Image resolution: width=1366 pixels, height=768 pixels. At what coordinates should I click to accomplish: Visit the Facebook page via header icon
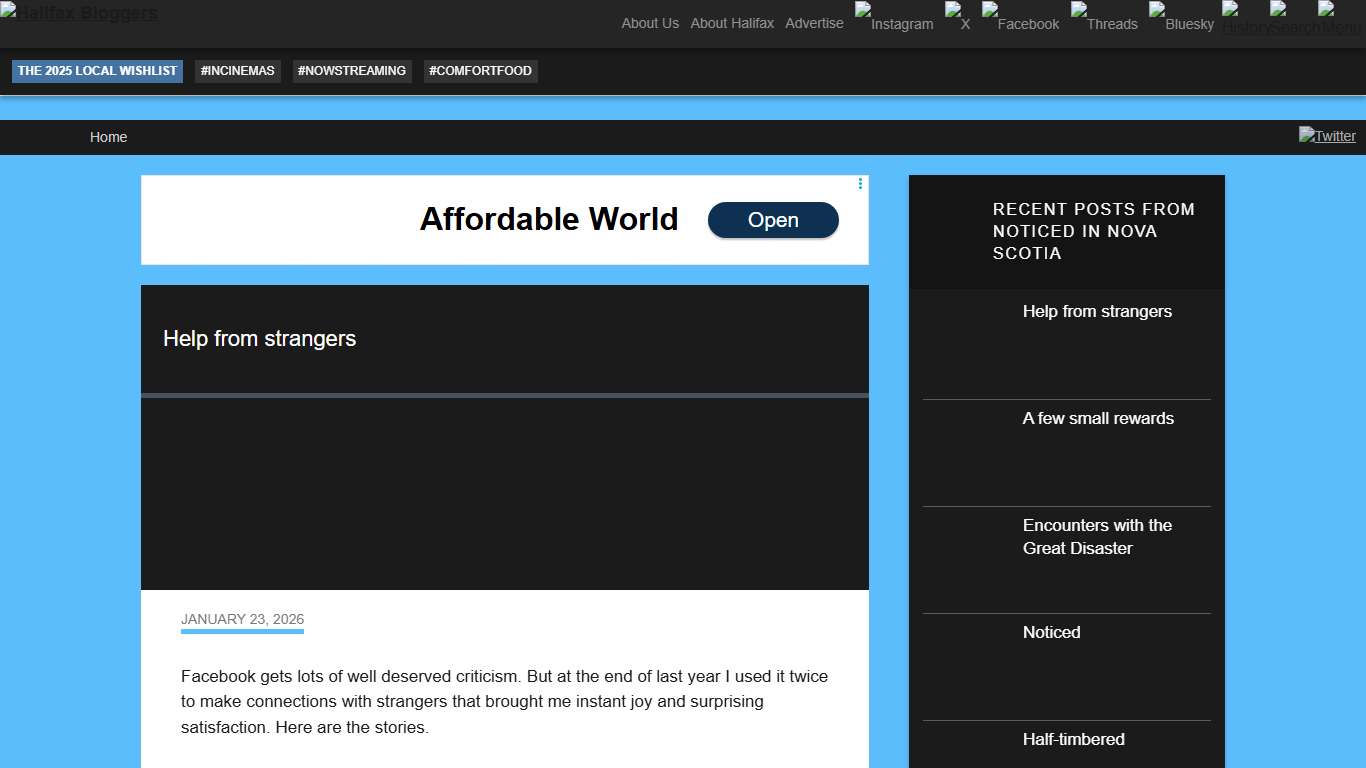coord(1021,18)
